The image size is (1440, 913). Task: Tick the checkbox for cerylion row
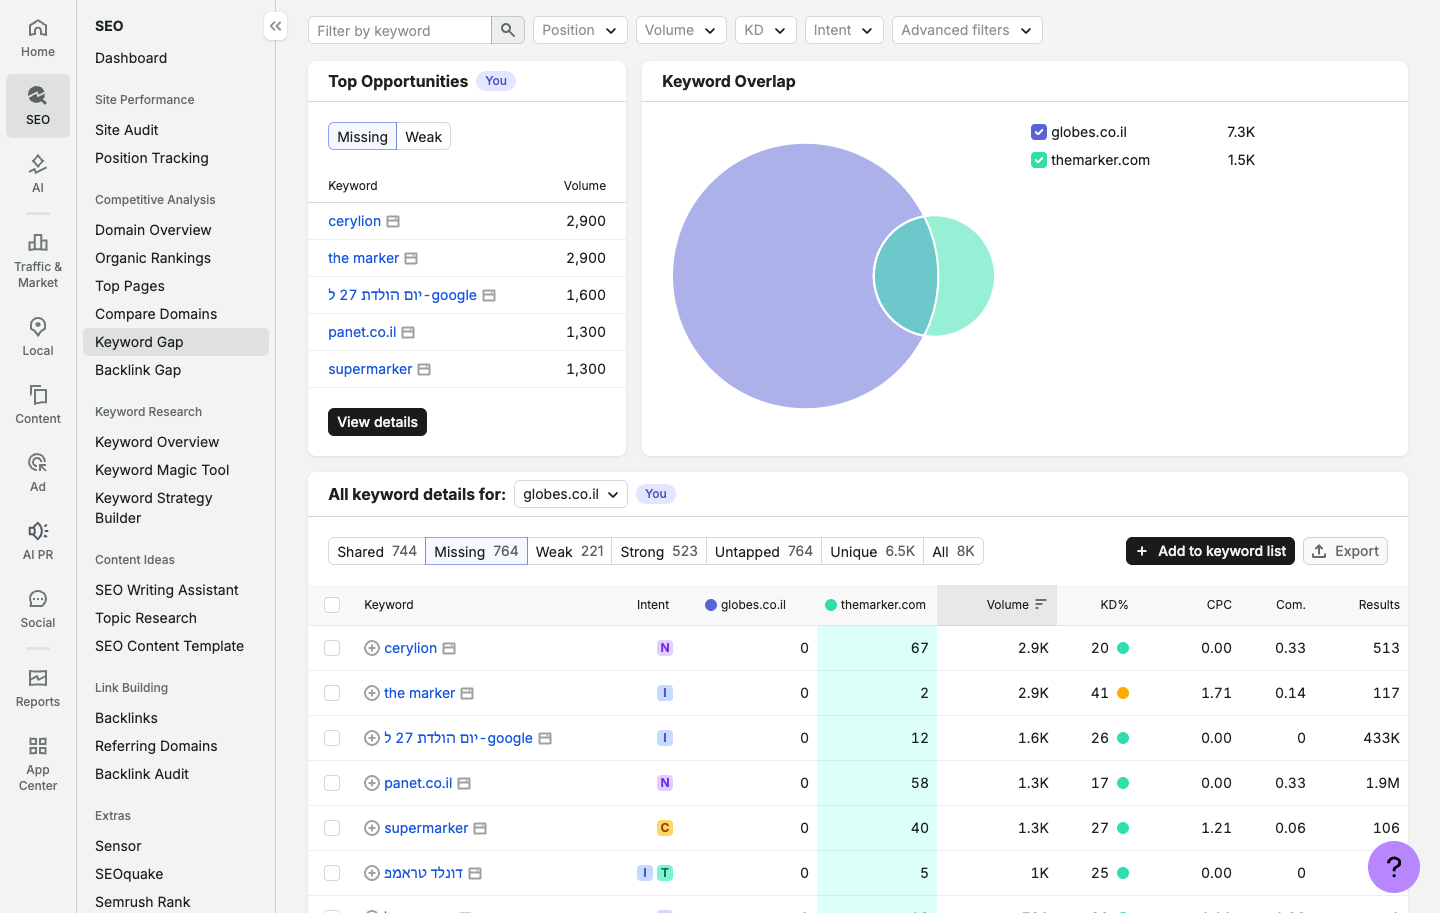point(332,648)
